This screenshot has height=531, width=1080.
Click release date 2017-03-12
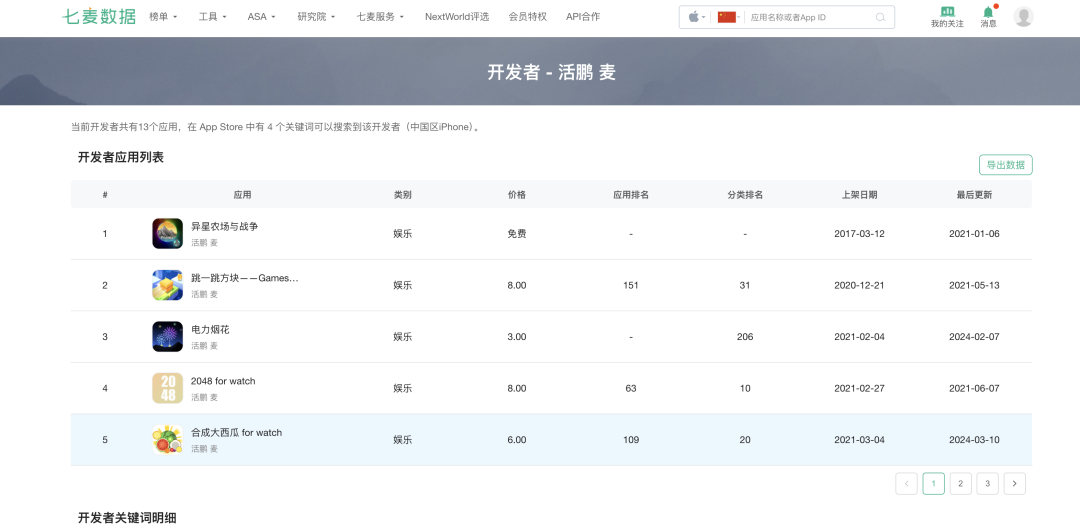pyautogui.click(x=860, y=233)
